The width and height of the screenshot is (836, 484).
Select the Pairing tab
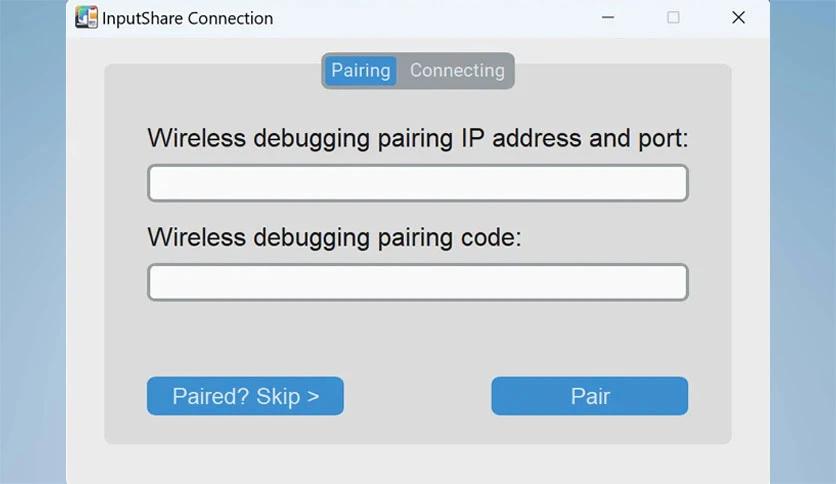[x=360, y=70]
